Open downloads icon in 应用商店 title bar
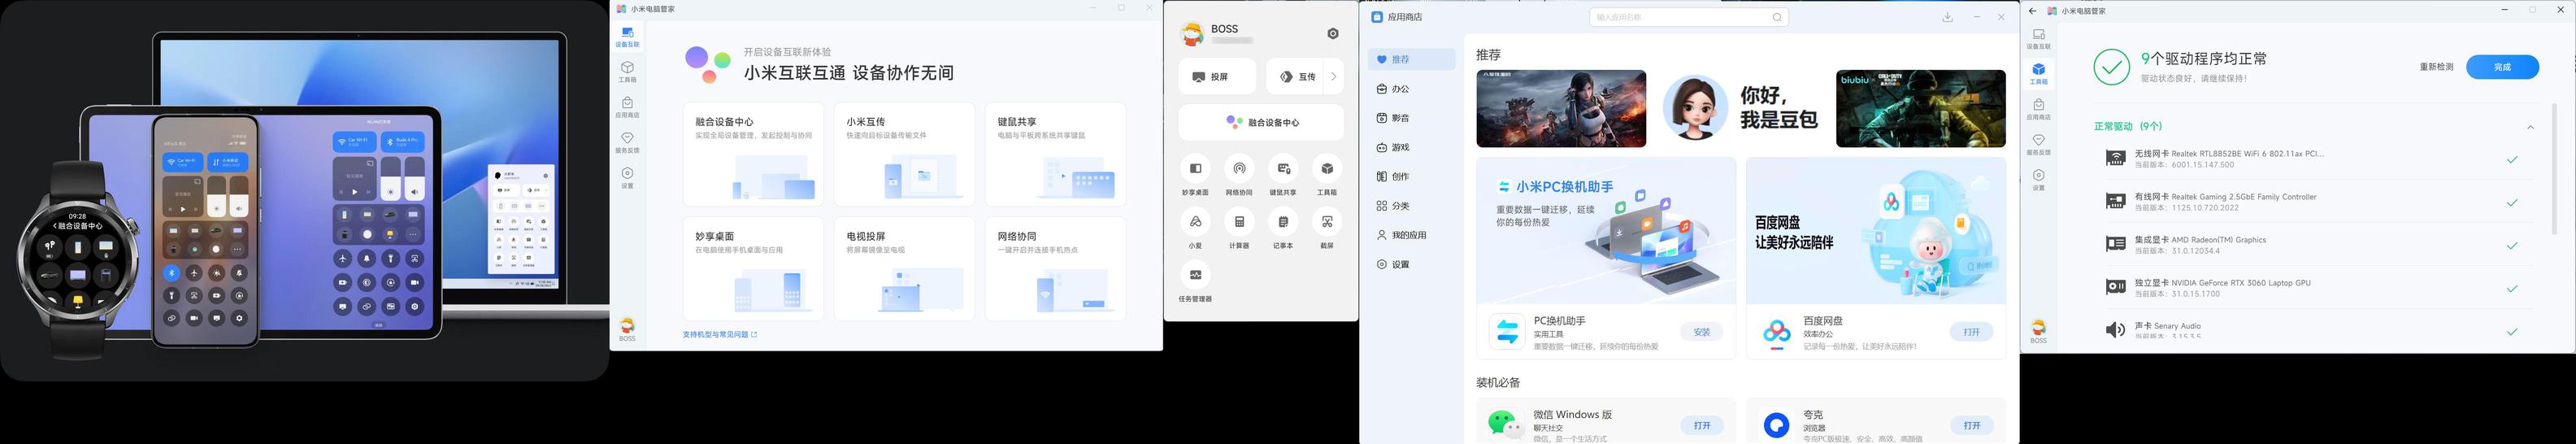This screenshot has height=444, width=2576. pos(1947,17)
